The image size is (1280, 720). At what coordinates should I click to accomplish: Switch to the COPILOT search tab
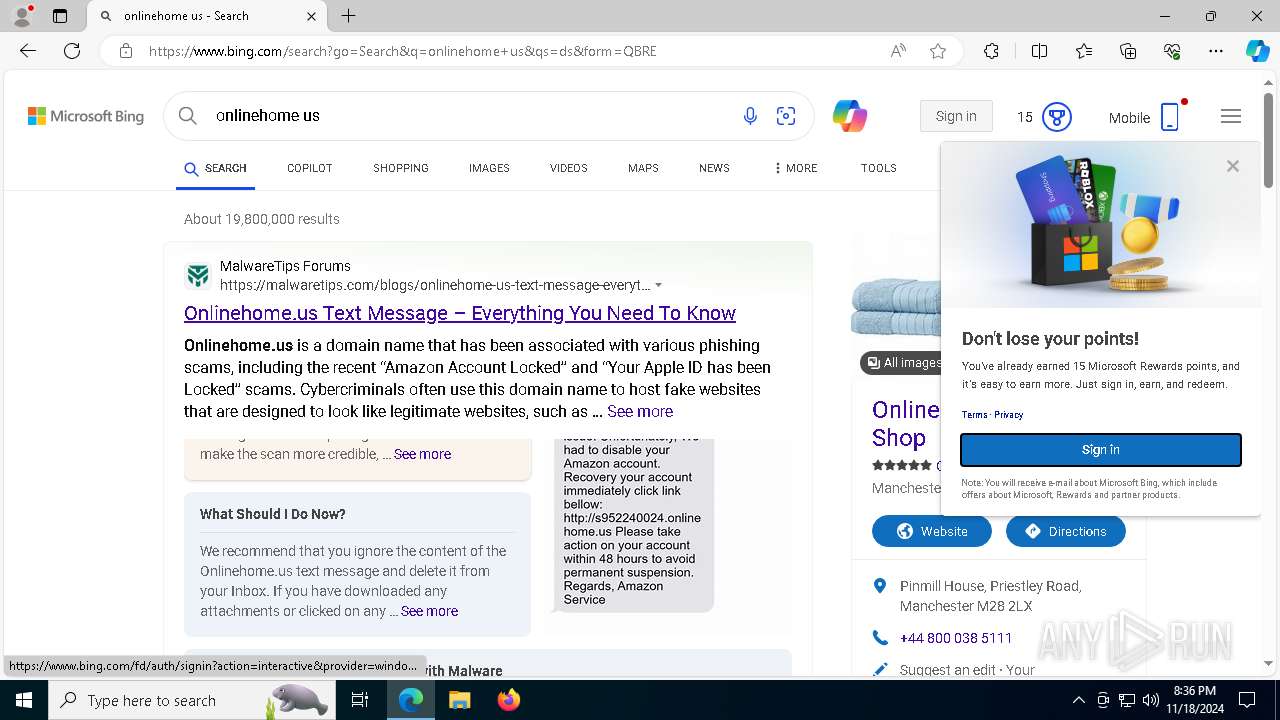(310, 168)
